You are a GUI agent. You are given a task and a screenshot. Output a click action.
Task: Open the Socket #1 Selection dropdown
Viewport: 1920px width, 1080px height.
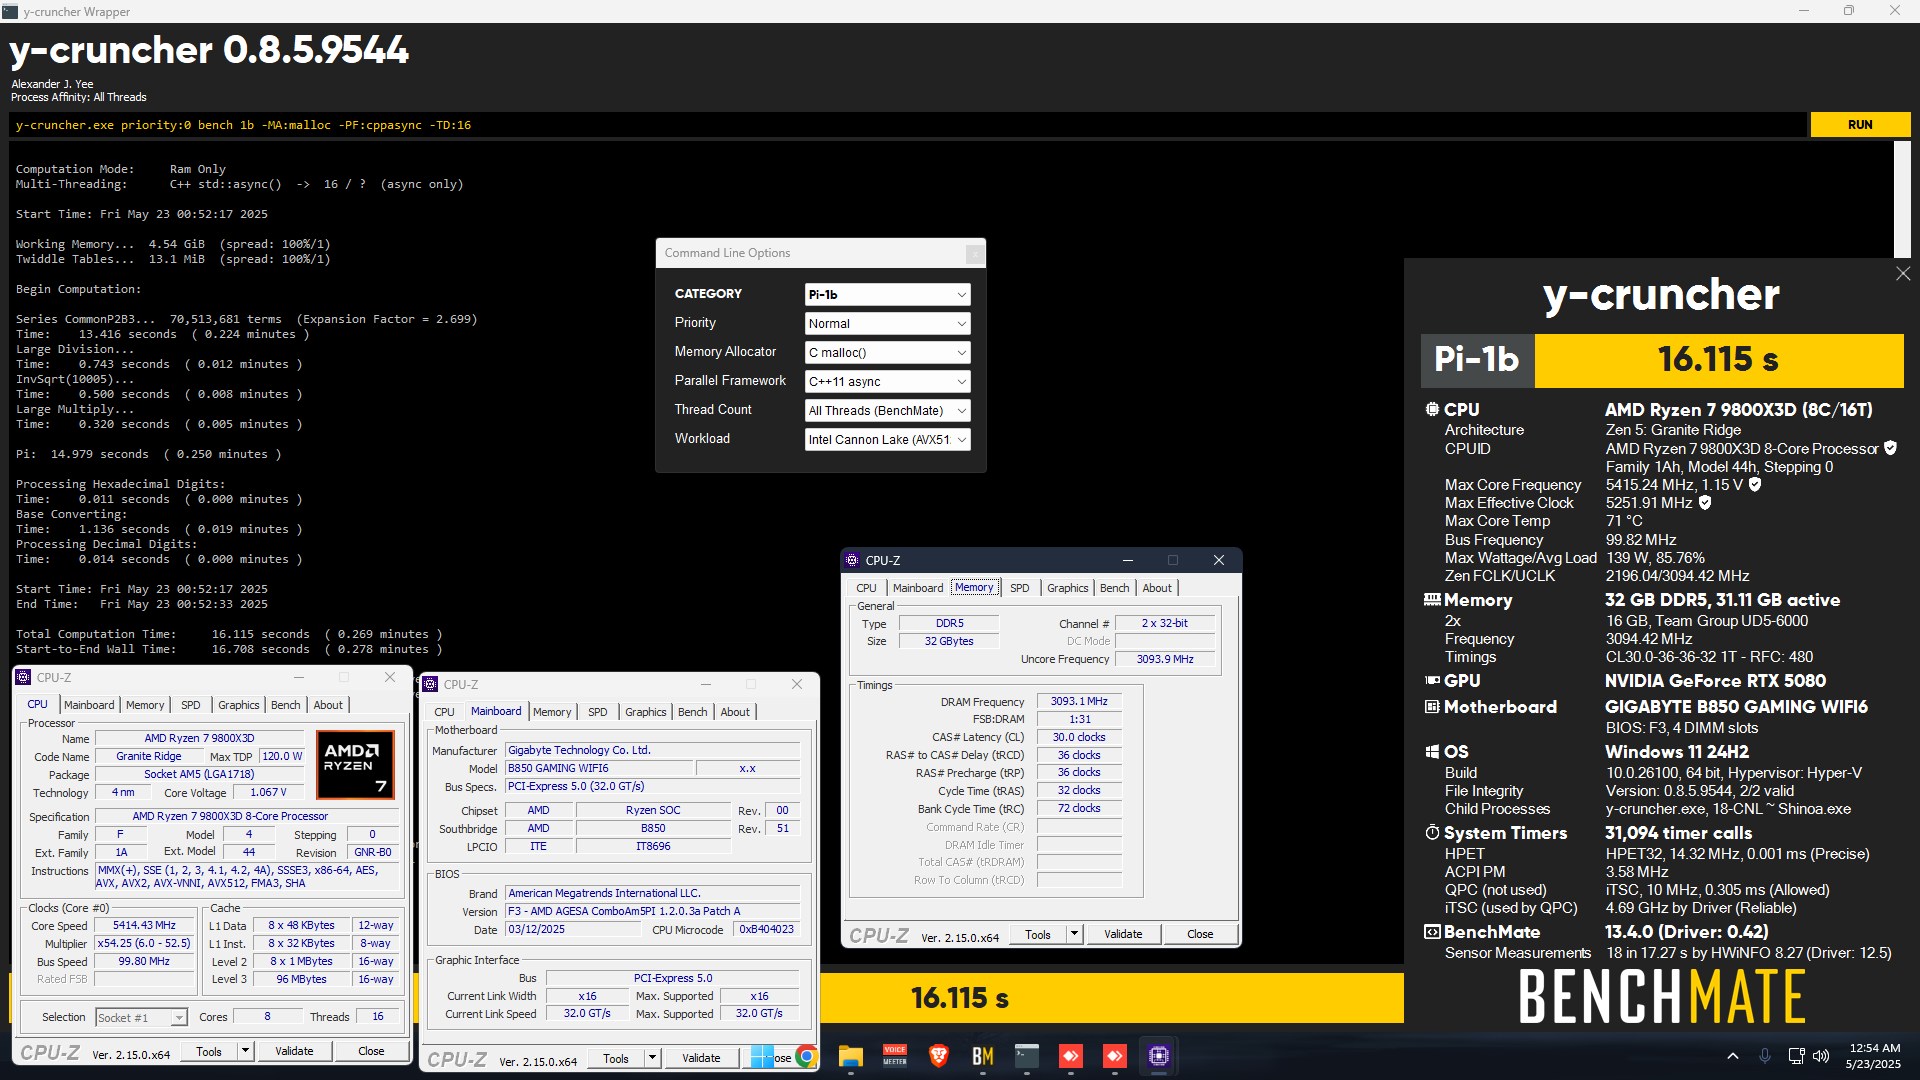tap(141, 1017)
